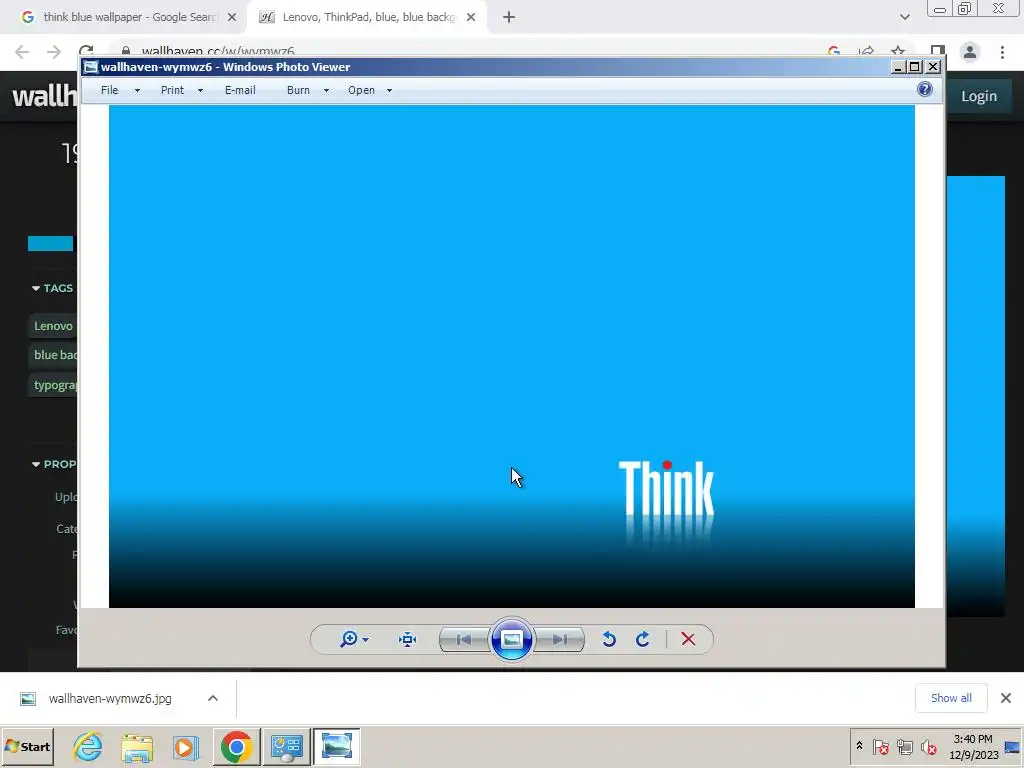Click Show desktop icon in tray
Viewport: 1024px width, 768px height.
point(1013,746)
